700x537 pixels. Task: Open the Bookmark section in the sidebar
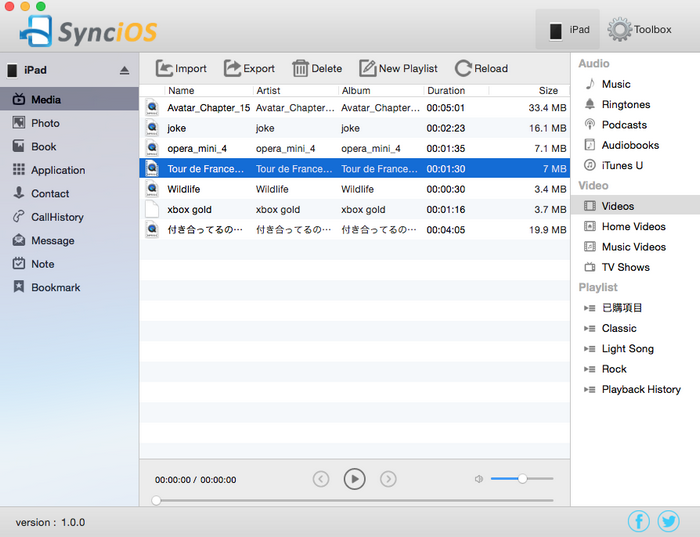69,287
